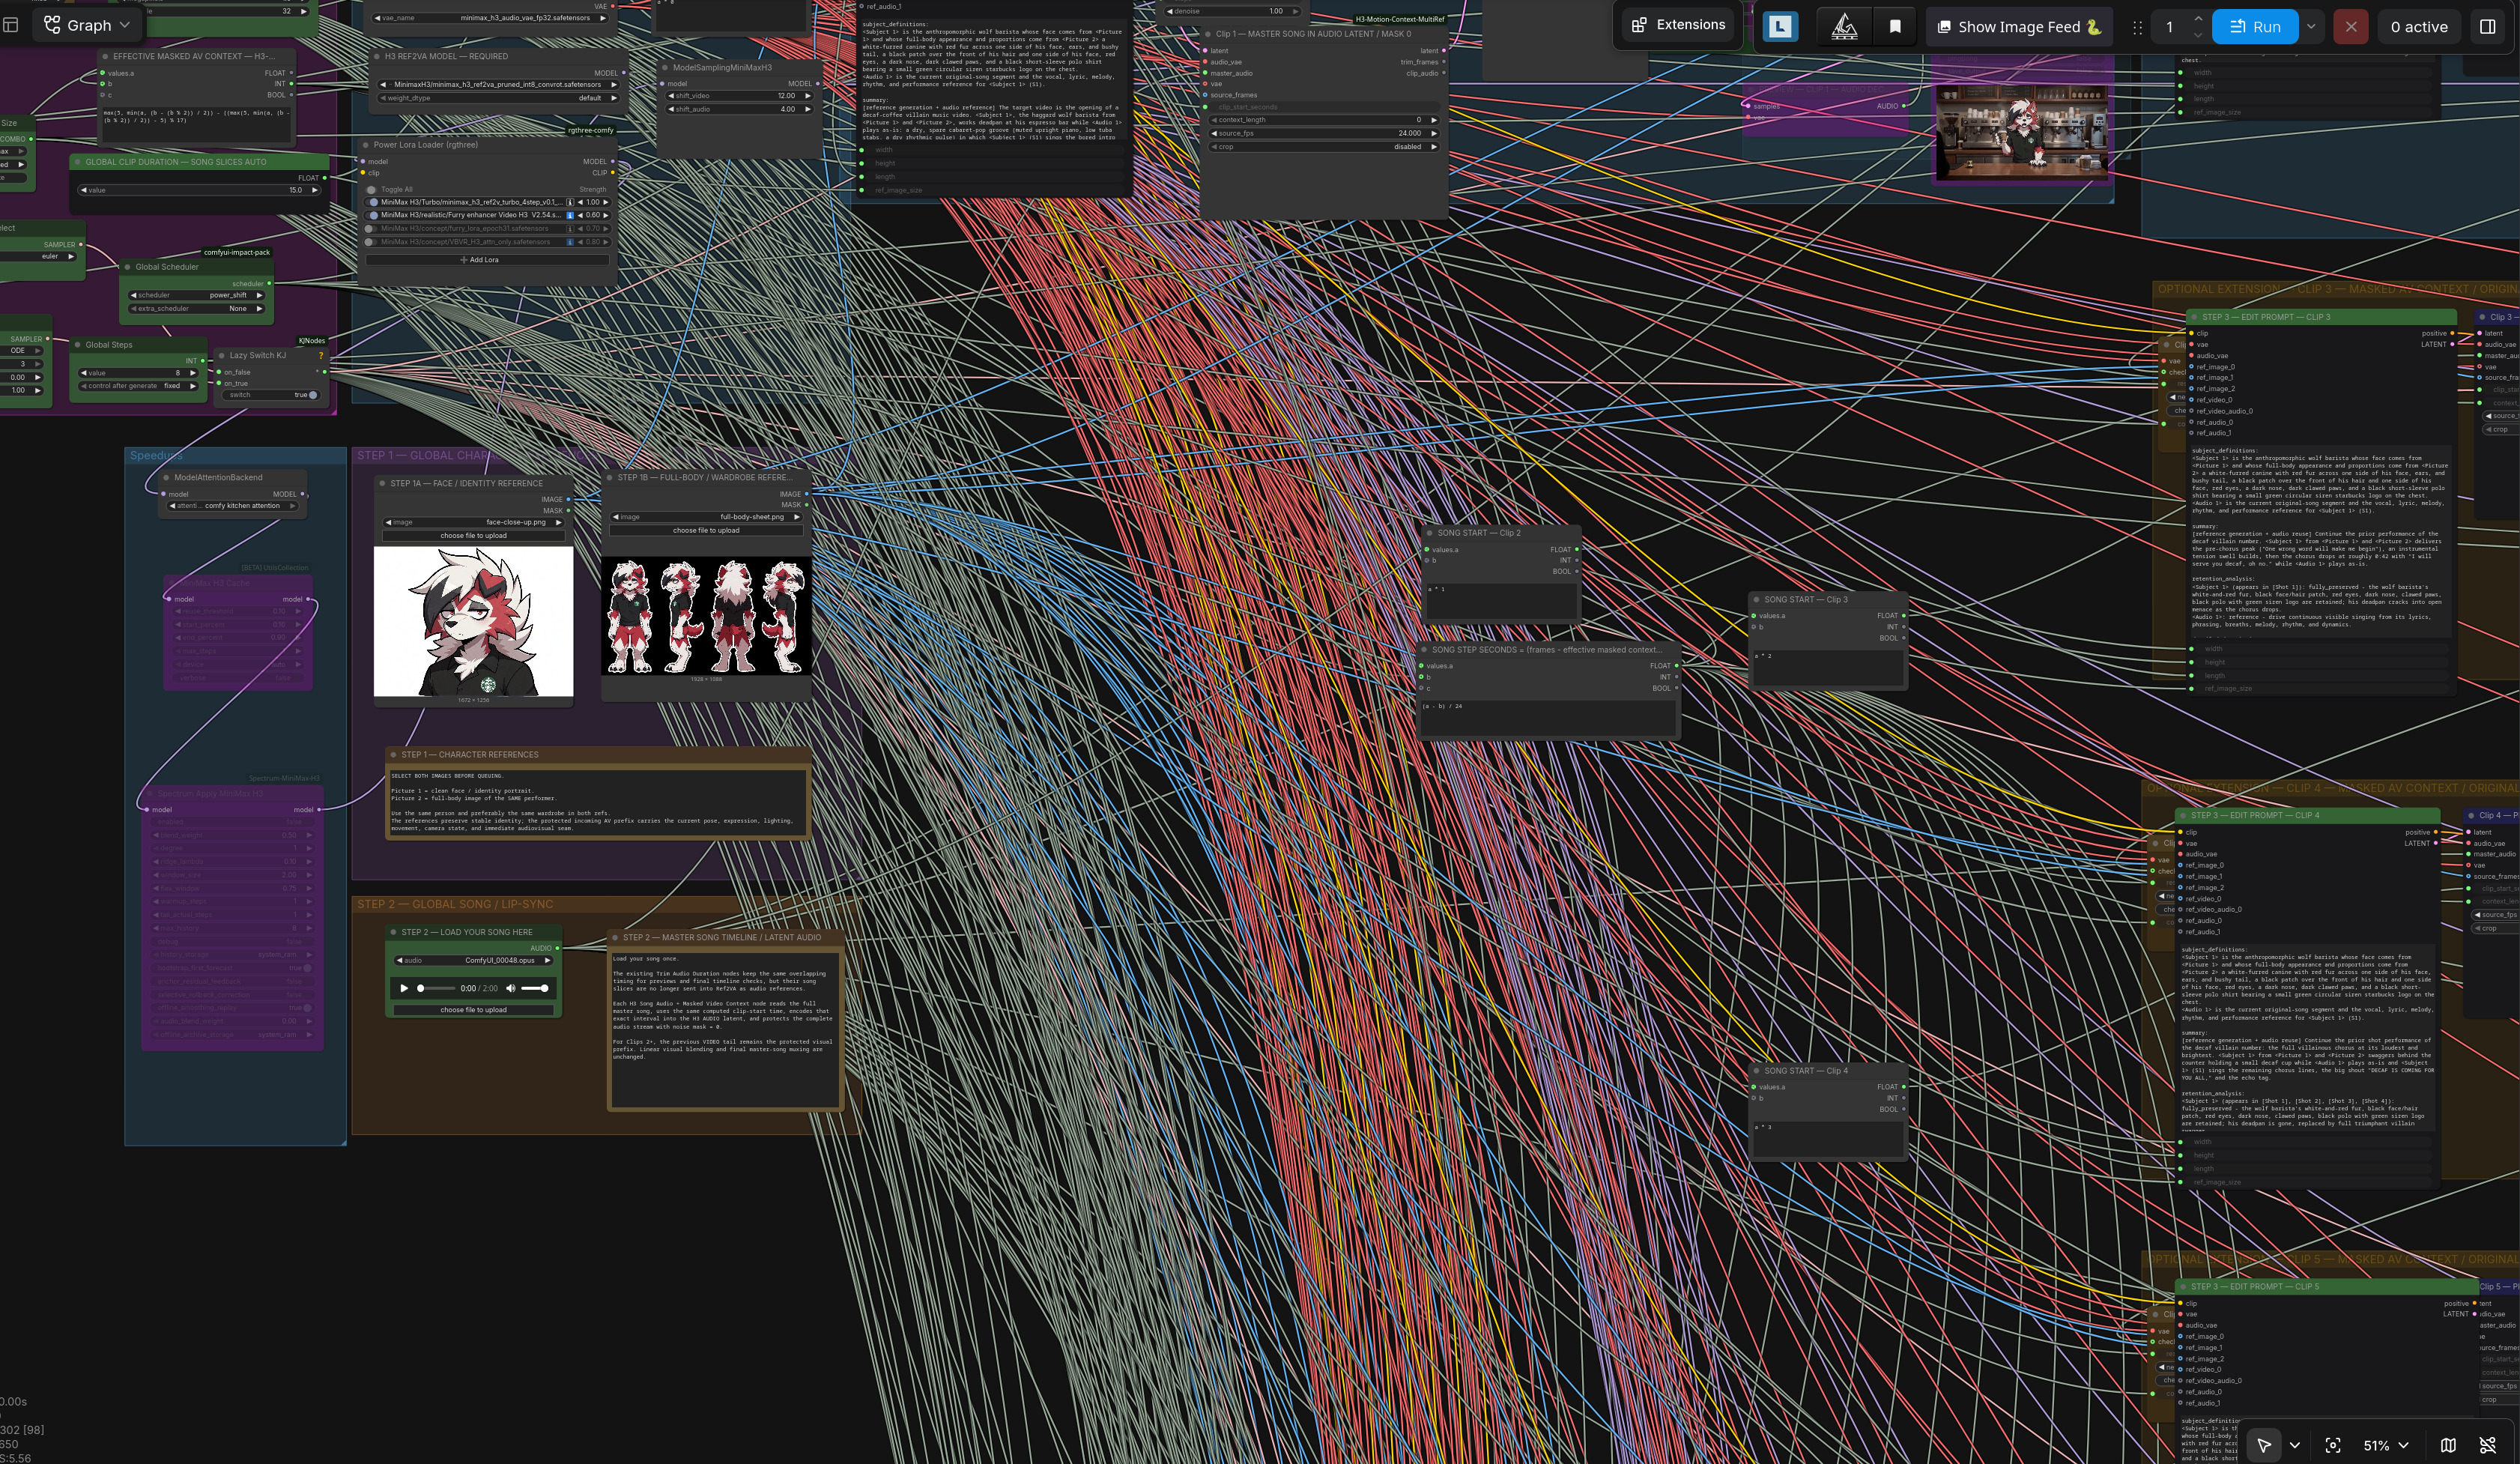Toggle the right side panel icon
This screenshot has width=2520, height=1464.
coord(2488,27)
